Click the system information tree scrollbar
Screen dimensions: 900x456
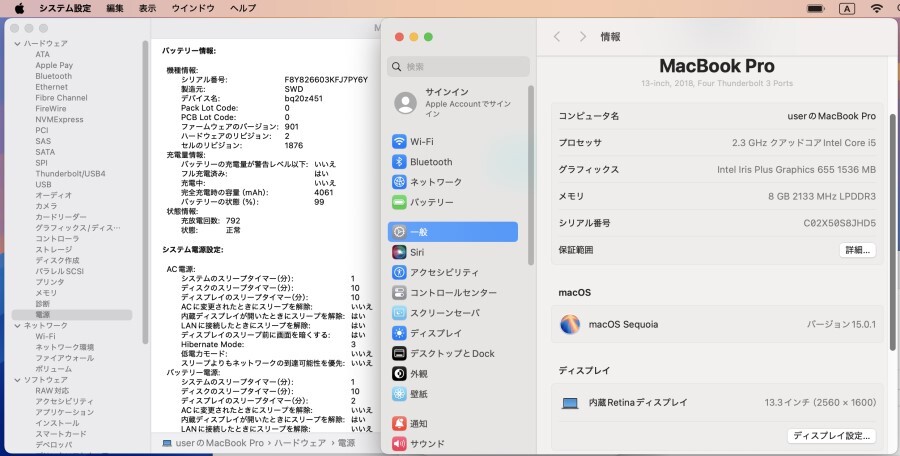point(145,192)
